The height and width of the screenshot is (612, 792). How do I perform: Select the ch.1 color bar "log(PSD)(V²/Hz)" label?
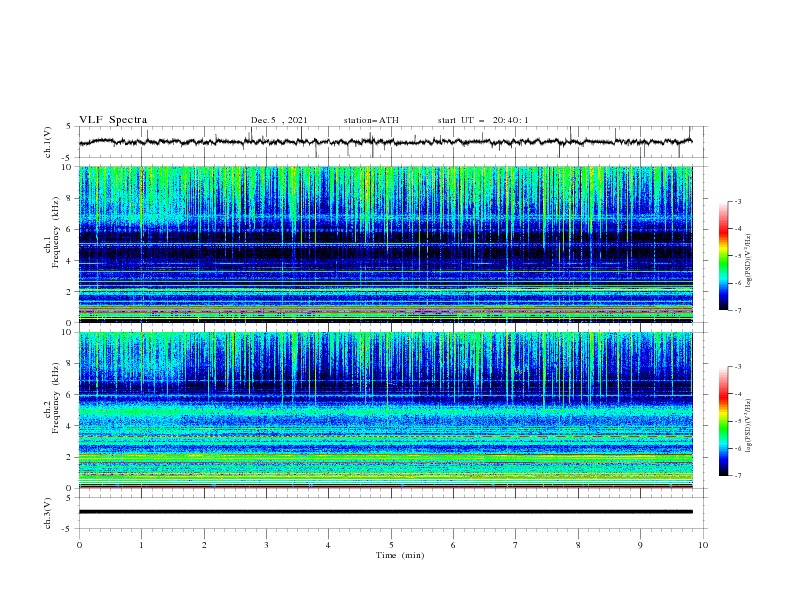748,261
